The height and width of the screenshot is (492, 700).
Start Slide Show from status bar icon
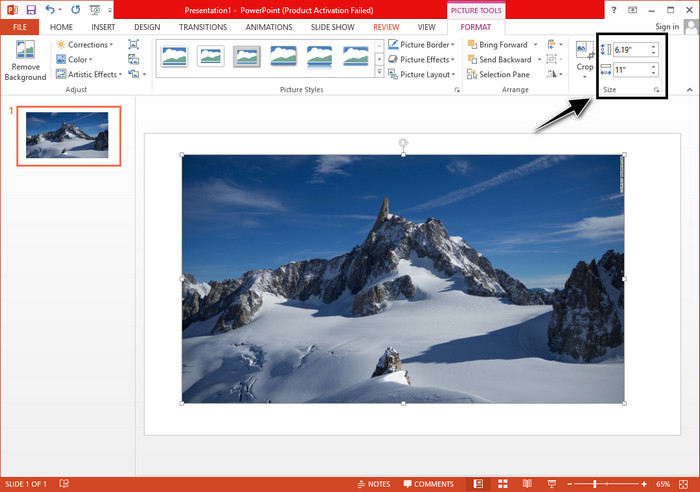(552, 484)
